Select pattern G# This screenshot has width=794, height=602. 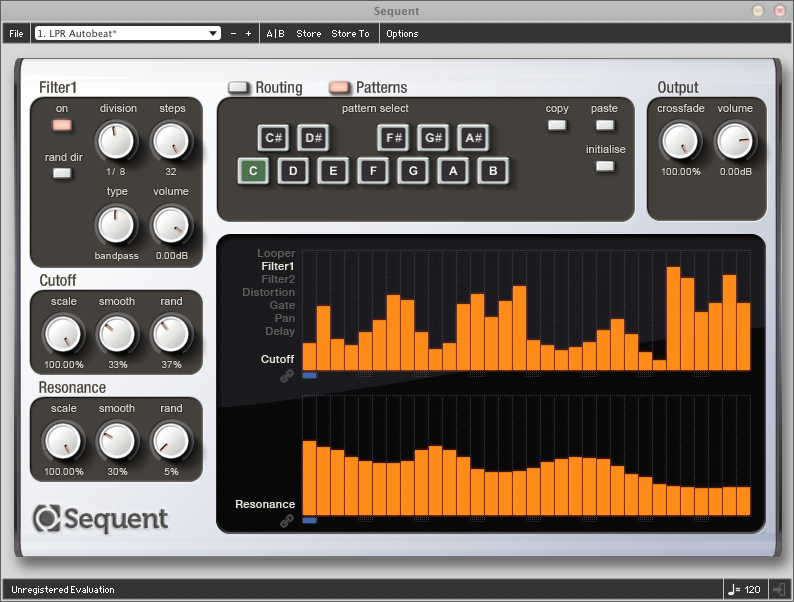(433, 138)
